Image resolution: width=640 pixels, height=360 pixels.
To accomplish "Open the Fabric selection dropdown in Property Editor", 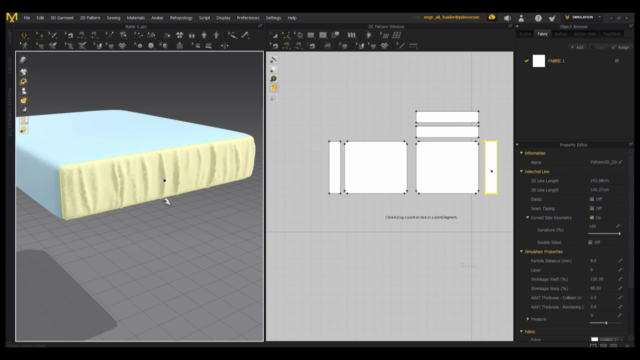I will [x=608, y=340].
